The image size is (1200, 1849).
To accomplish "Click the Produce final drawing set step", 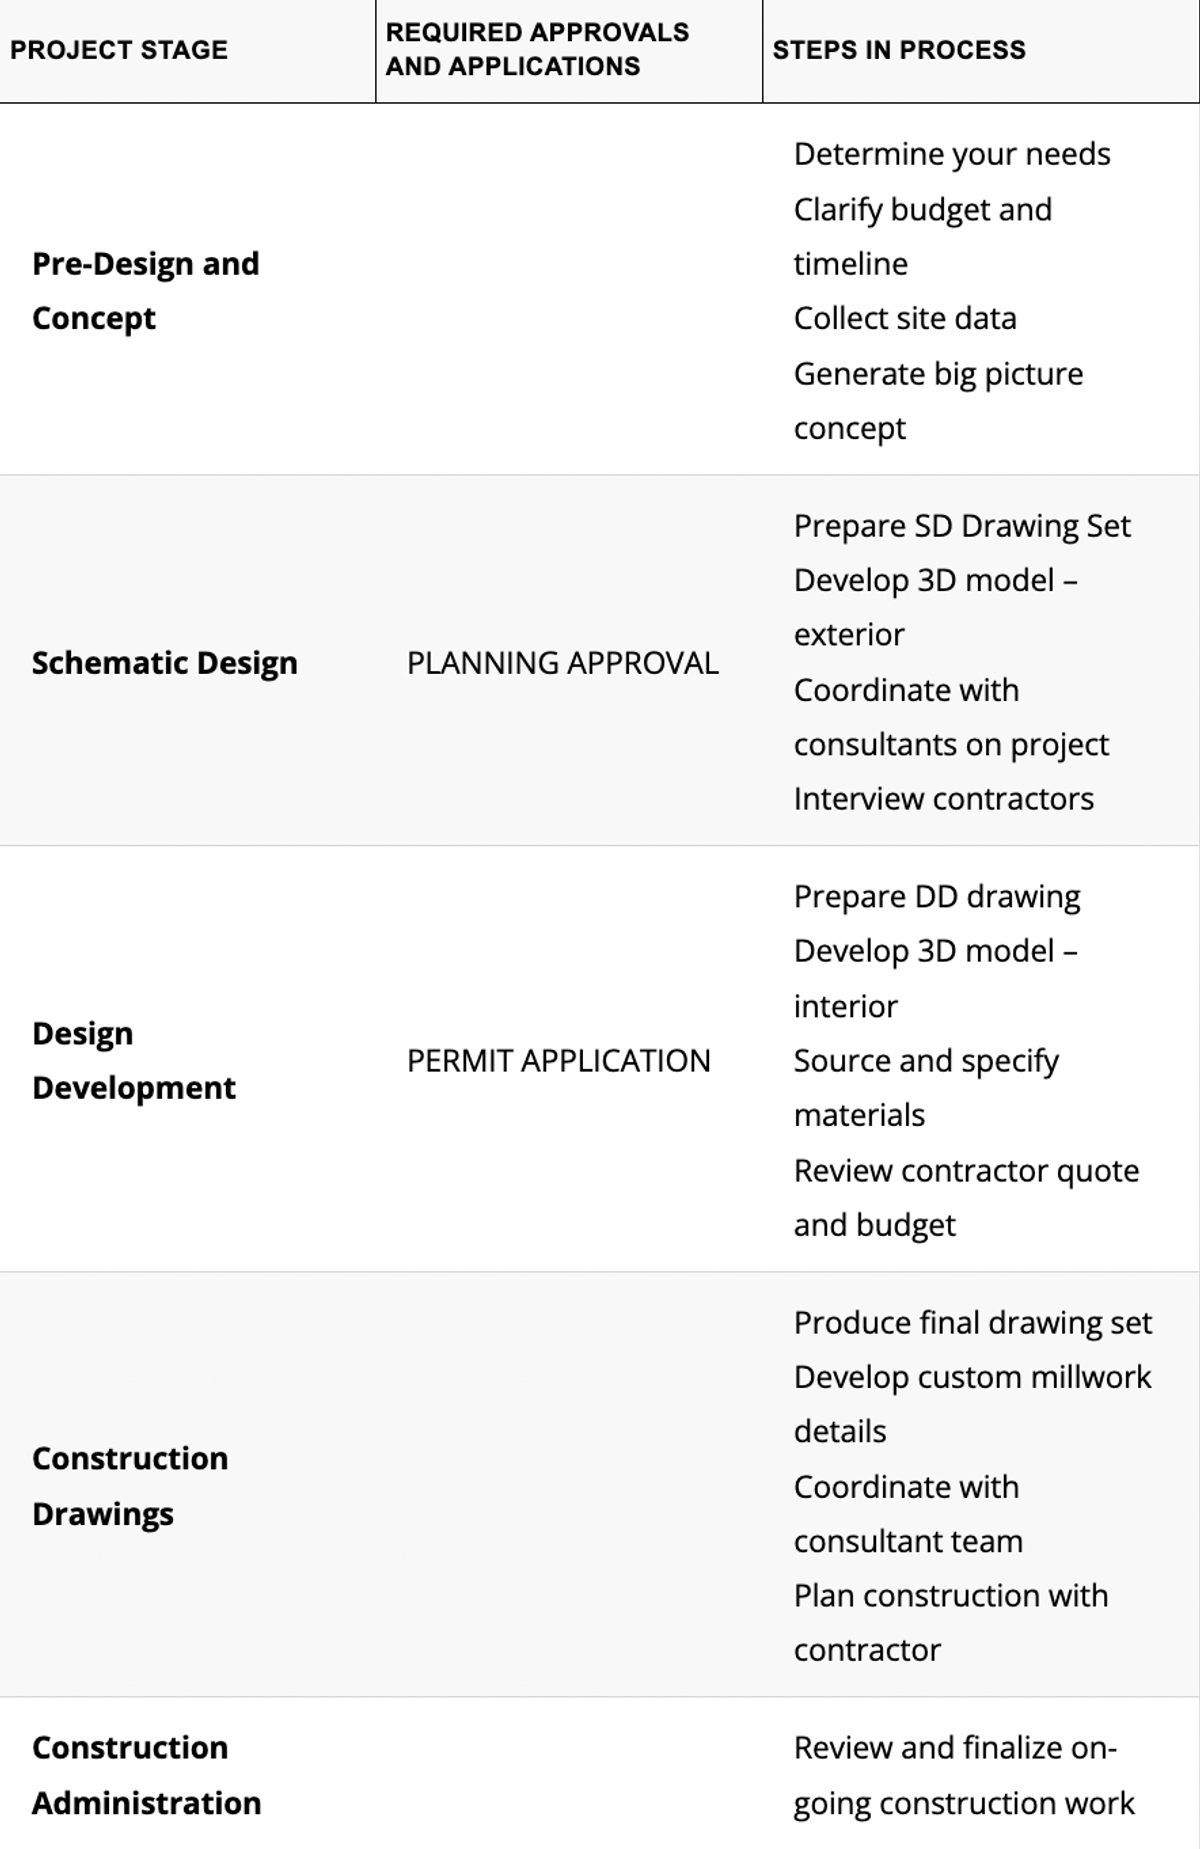I will point(973,1323).
